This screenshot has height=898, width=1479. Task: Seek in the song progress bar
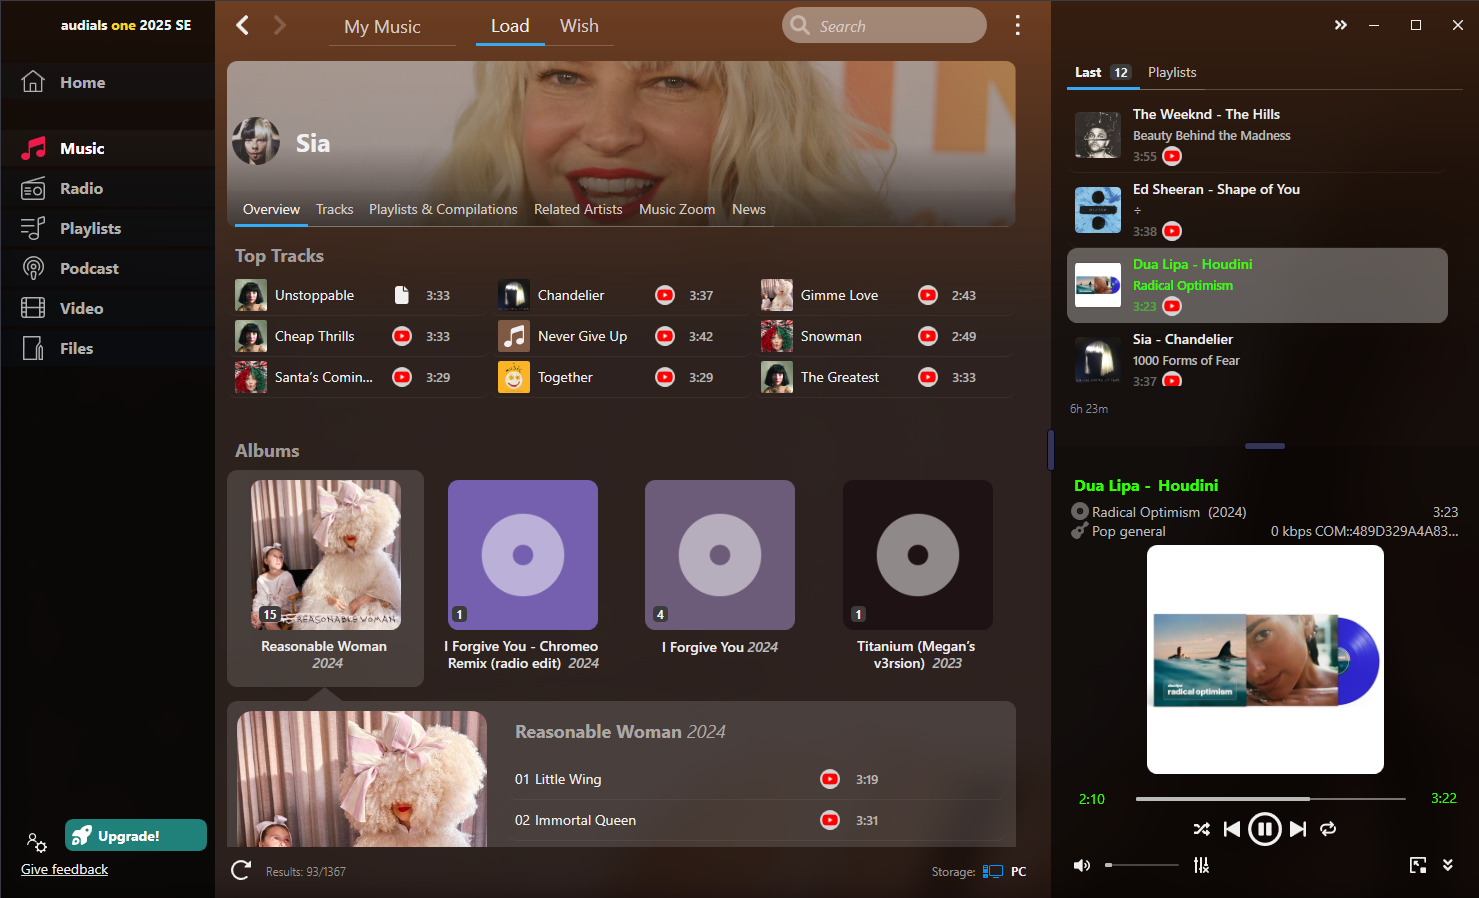coord(1270,799)
